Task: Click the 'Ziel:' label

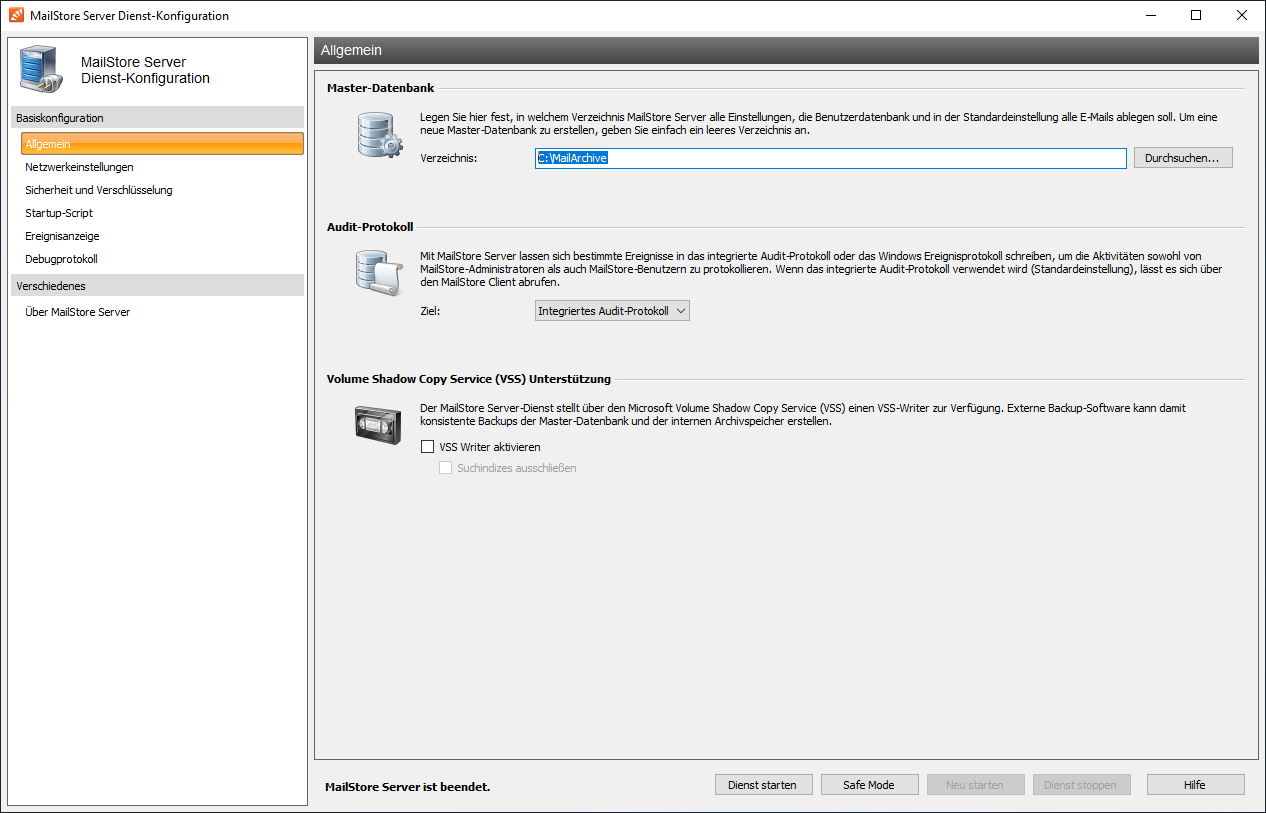Action: (430, 312)
